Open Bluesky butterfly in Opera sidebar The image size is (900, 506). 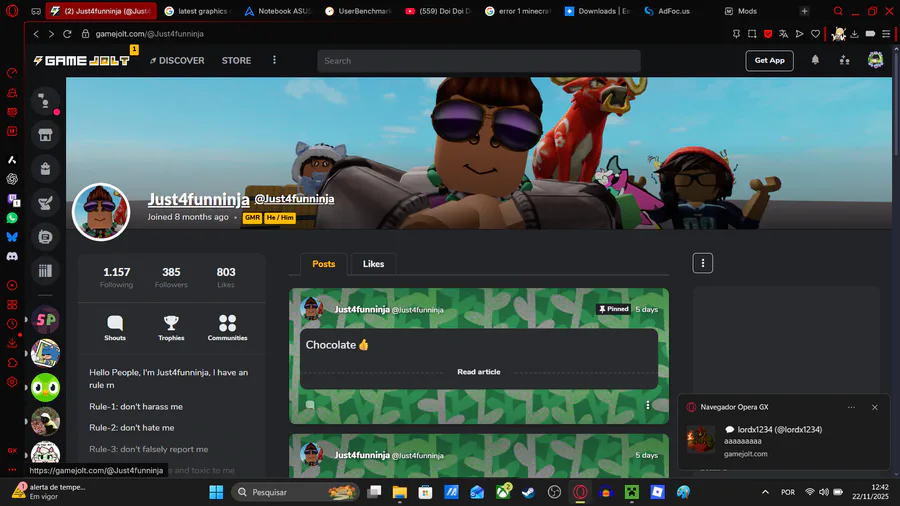point(12,237)
